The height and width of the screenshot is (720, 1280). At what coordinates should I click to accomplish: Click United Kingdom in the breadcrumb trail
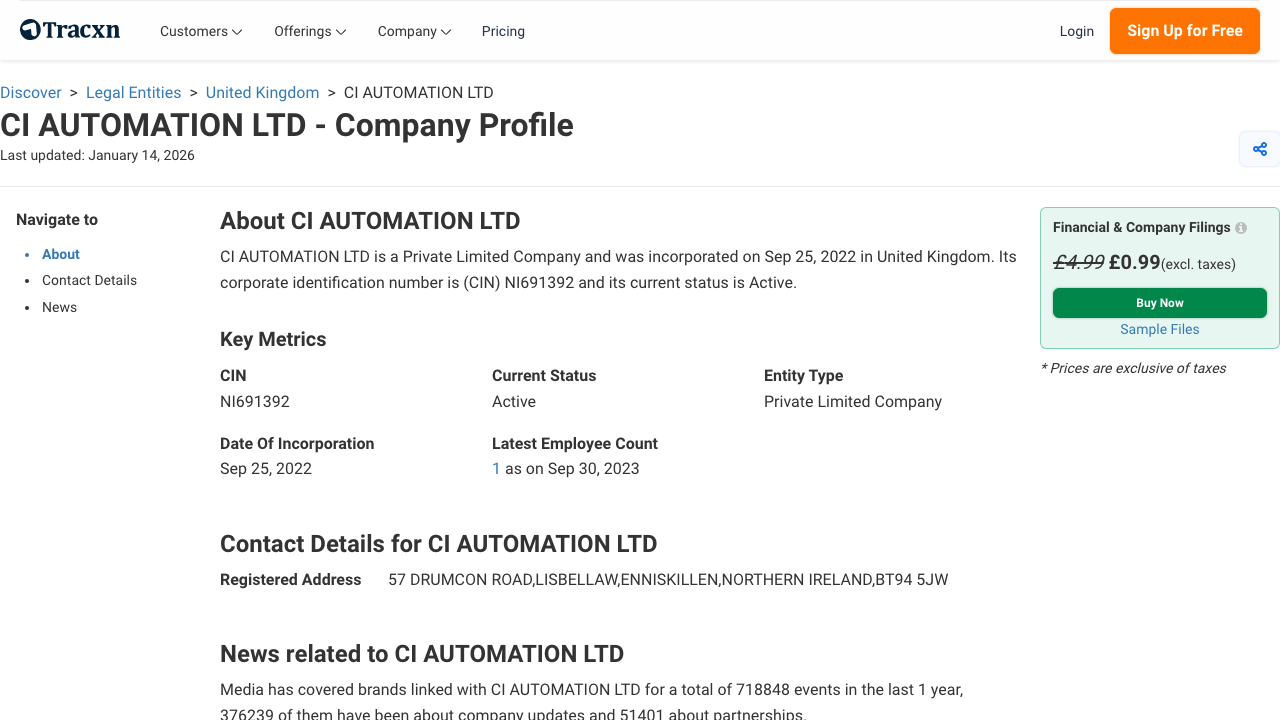pos(262,92)
